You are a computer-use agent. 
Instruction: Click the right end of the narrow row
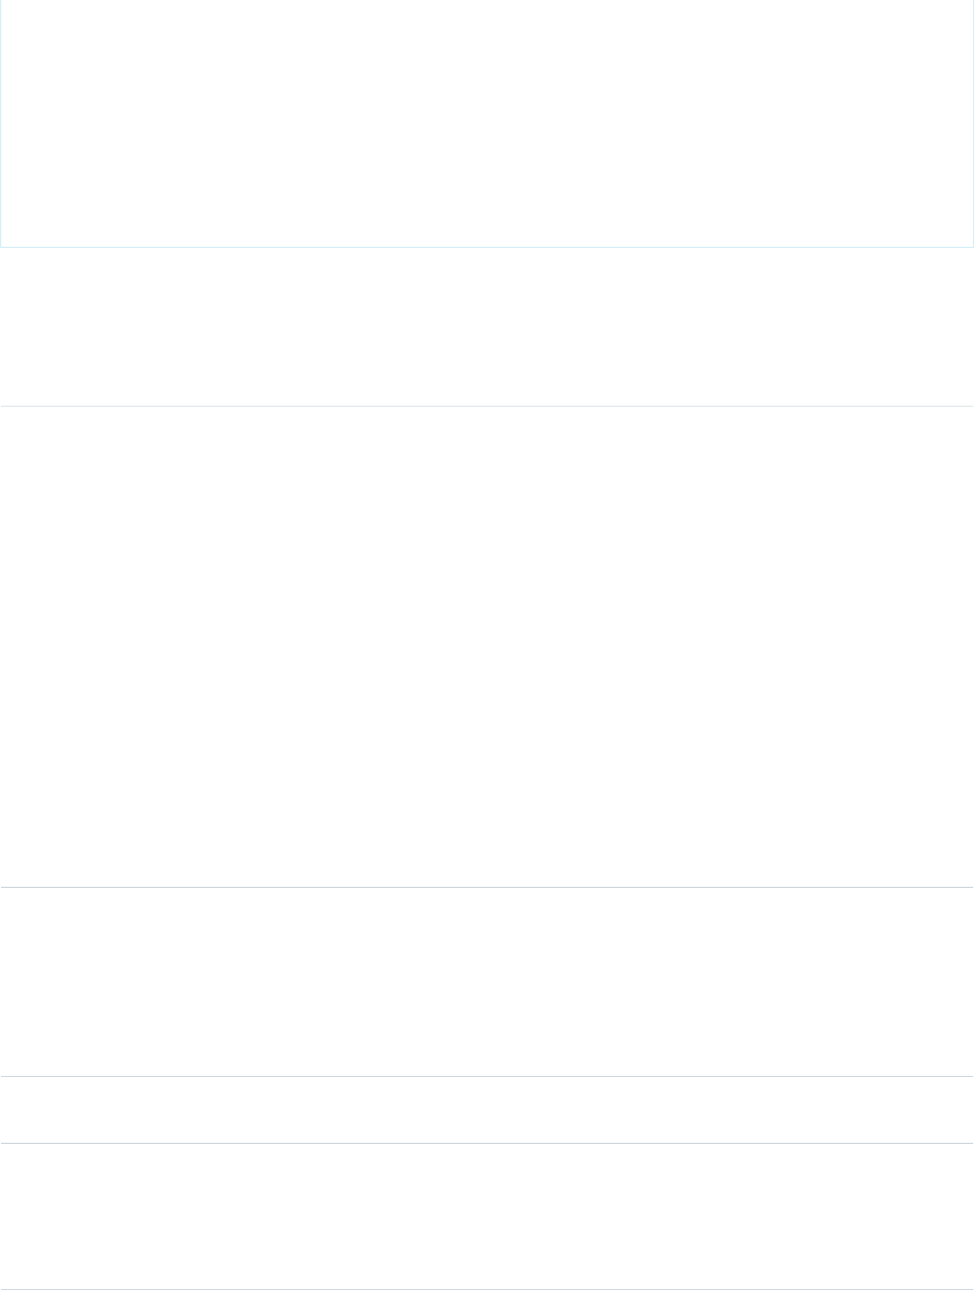click(954, 1110)
